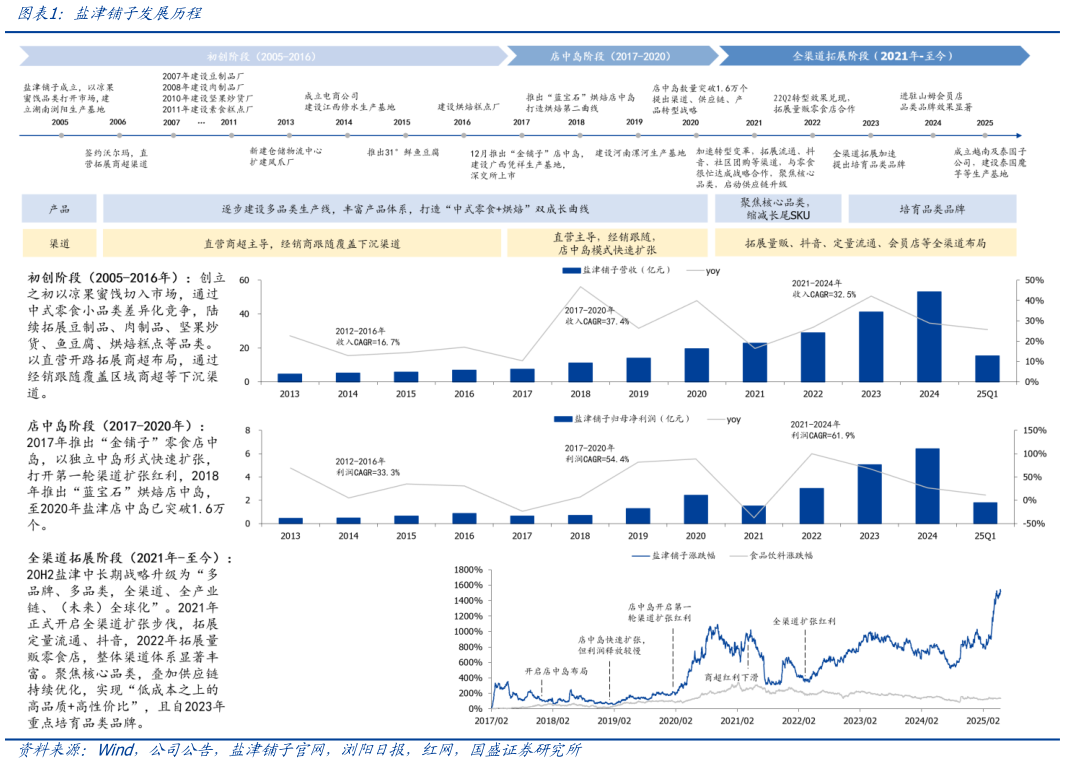Click the "渠道" row label box
This screenshot has height=763, width=1065.
59,243
